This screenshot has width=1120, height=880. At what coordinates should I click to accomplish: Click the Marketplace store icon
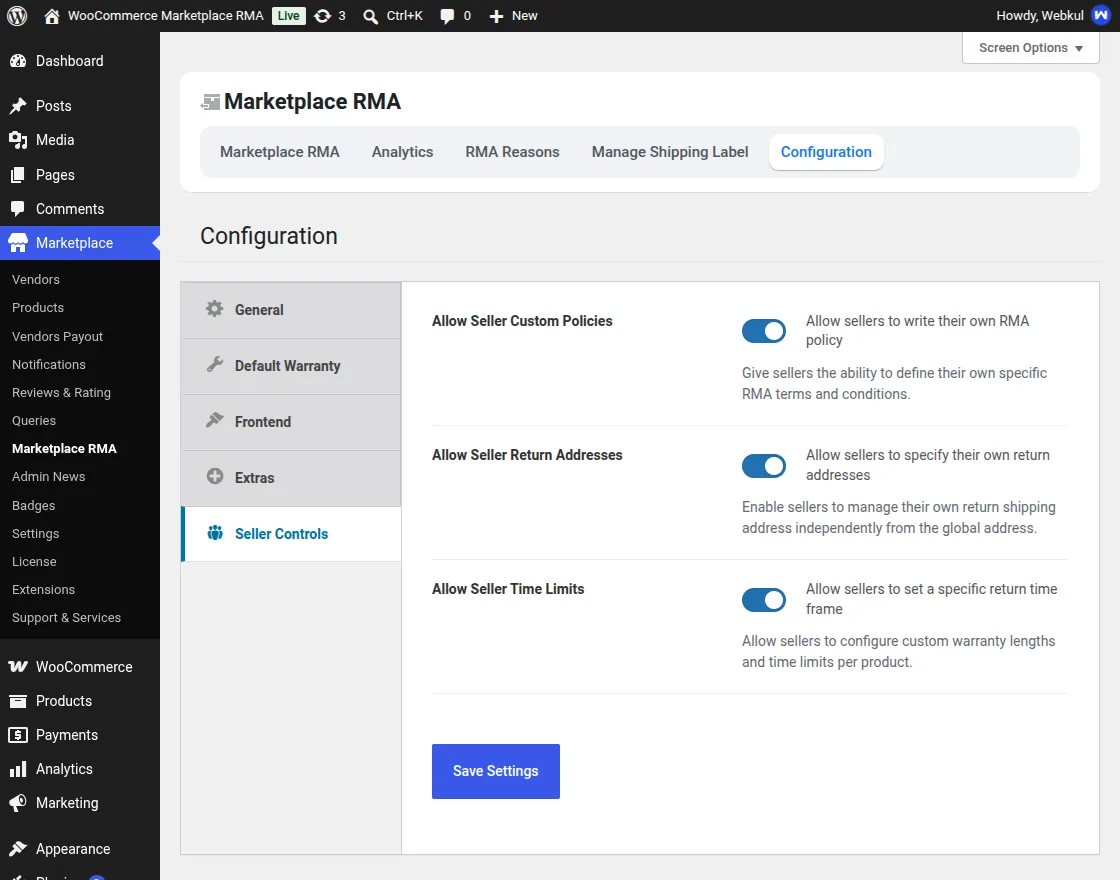pos(18,243)
